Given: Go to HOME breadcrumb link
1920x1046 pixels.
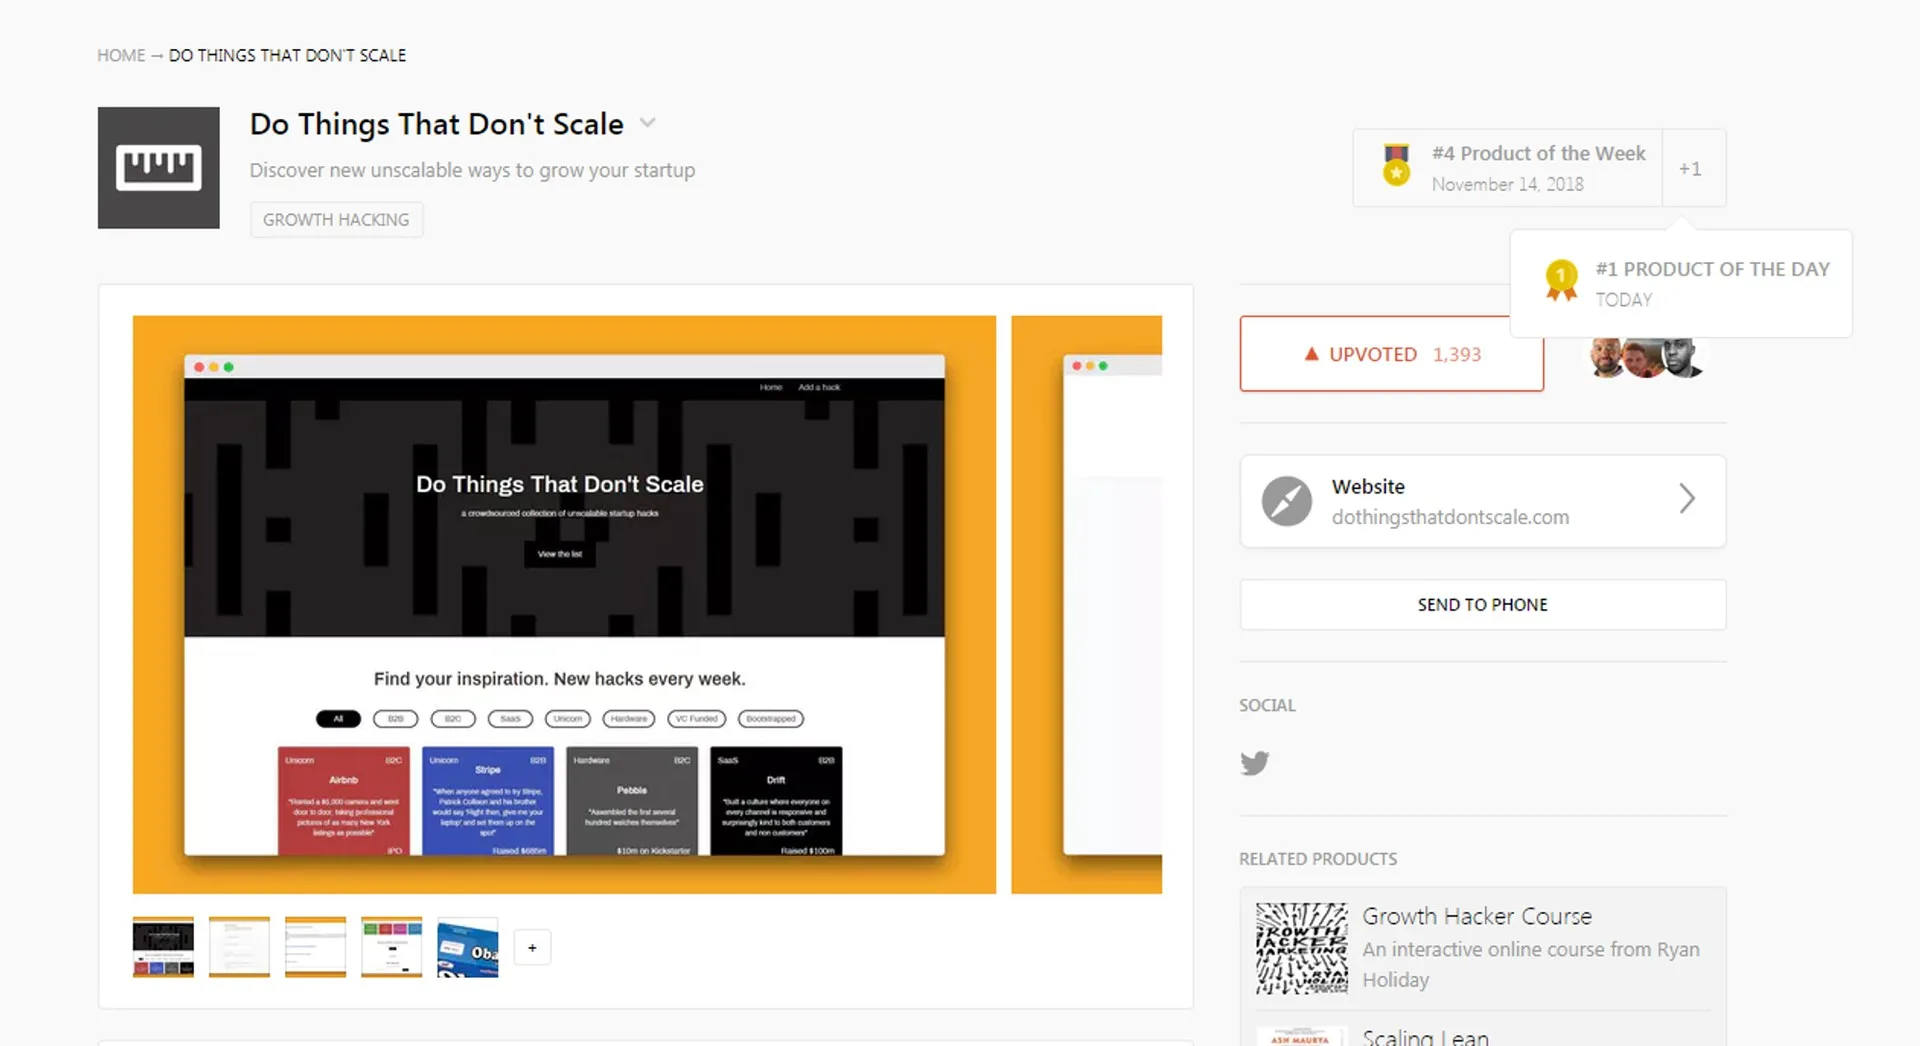Looking at the screenshot, I should 121,55.
